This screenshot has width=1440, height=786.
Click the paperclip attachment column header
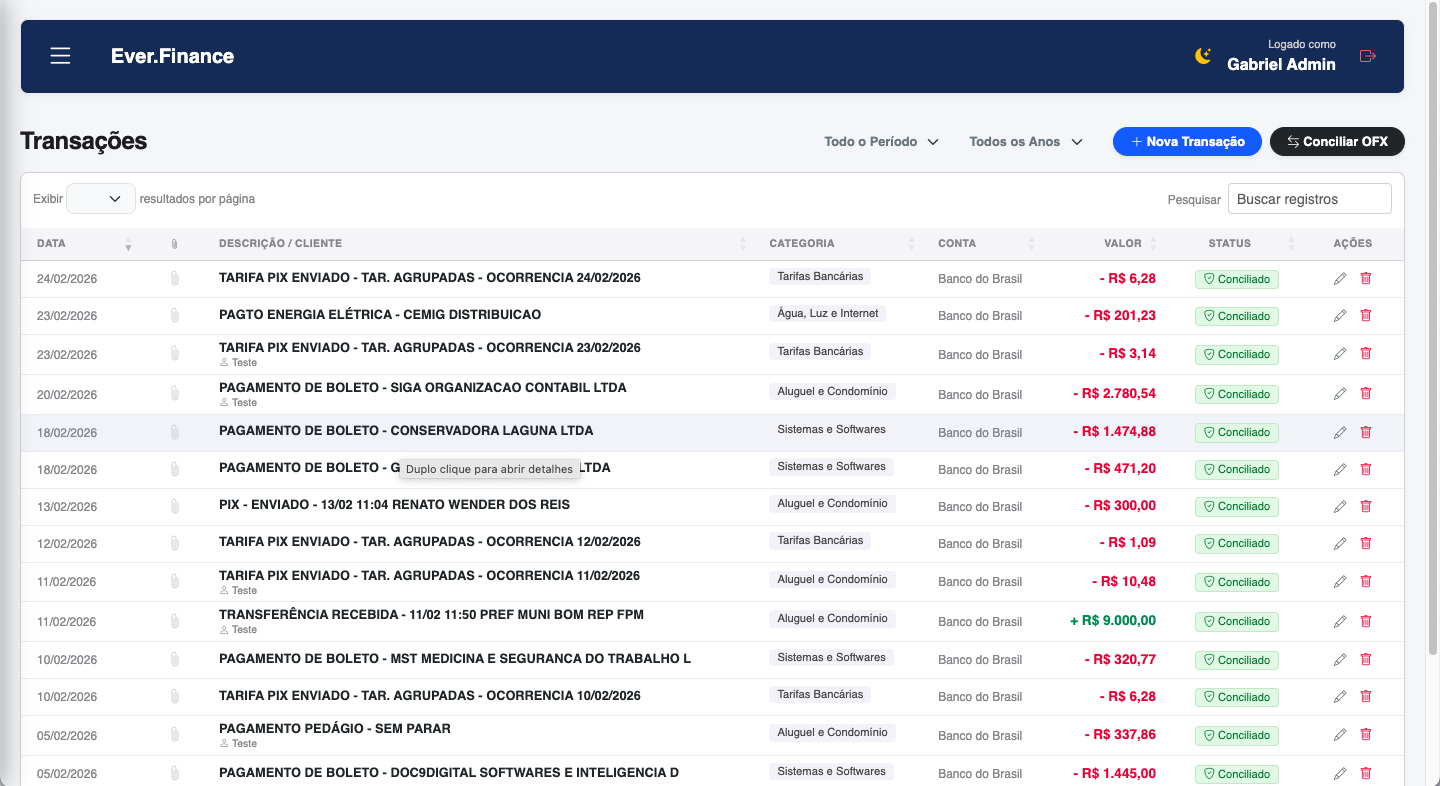point(174,243)
